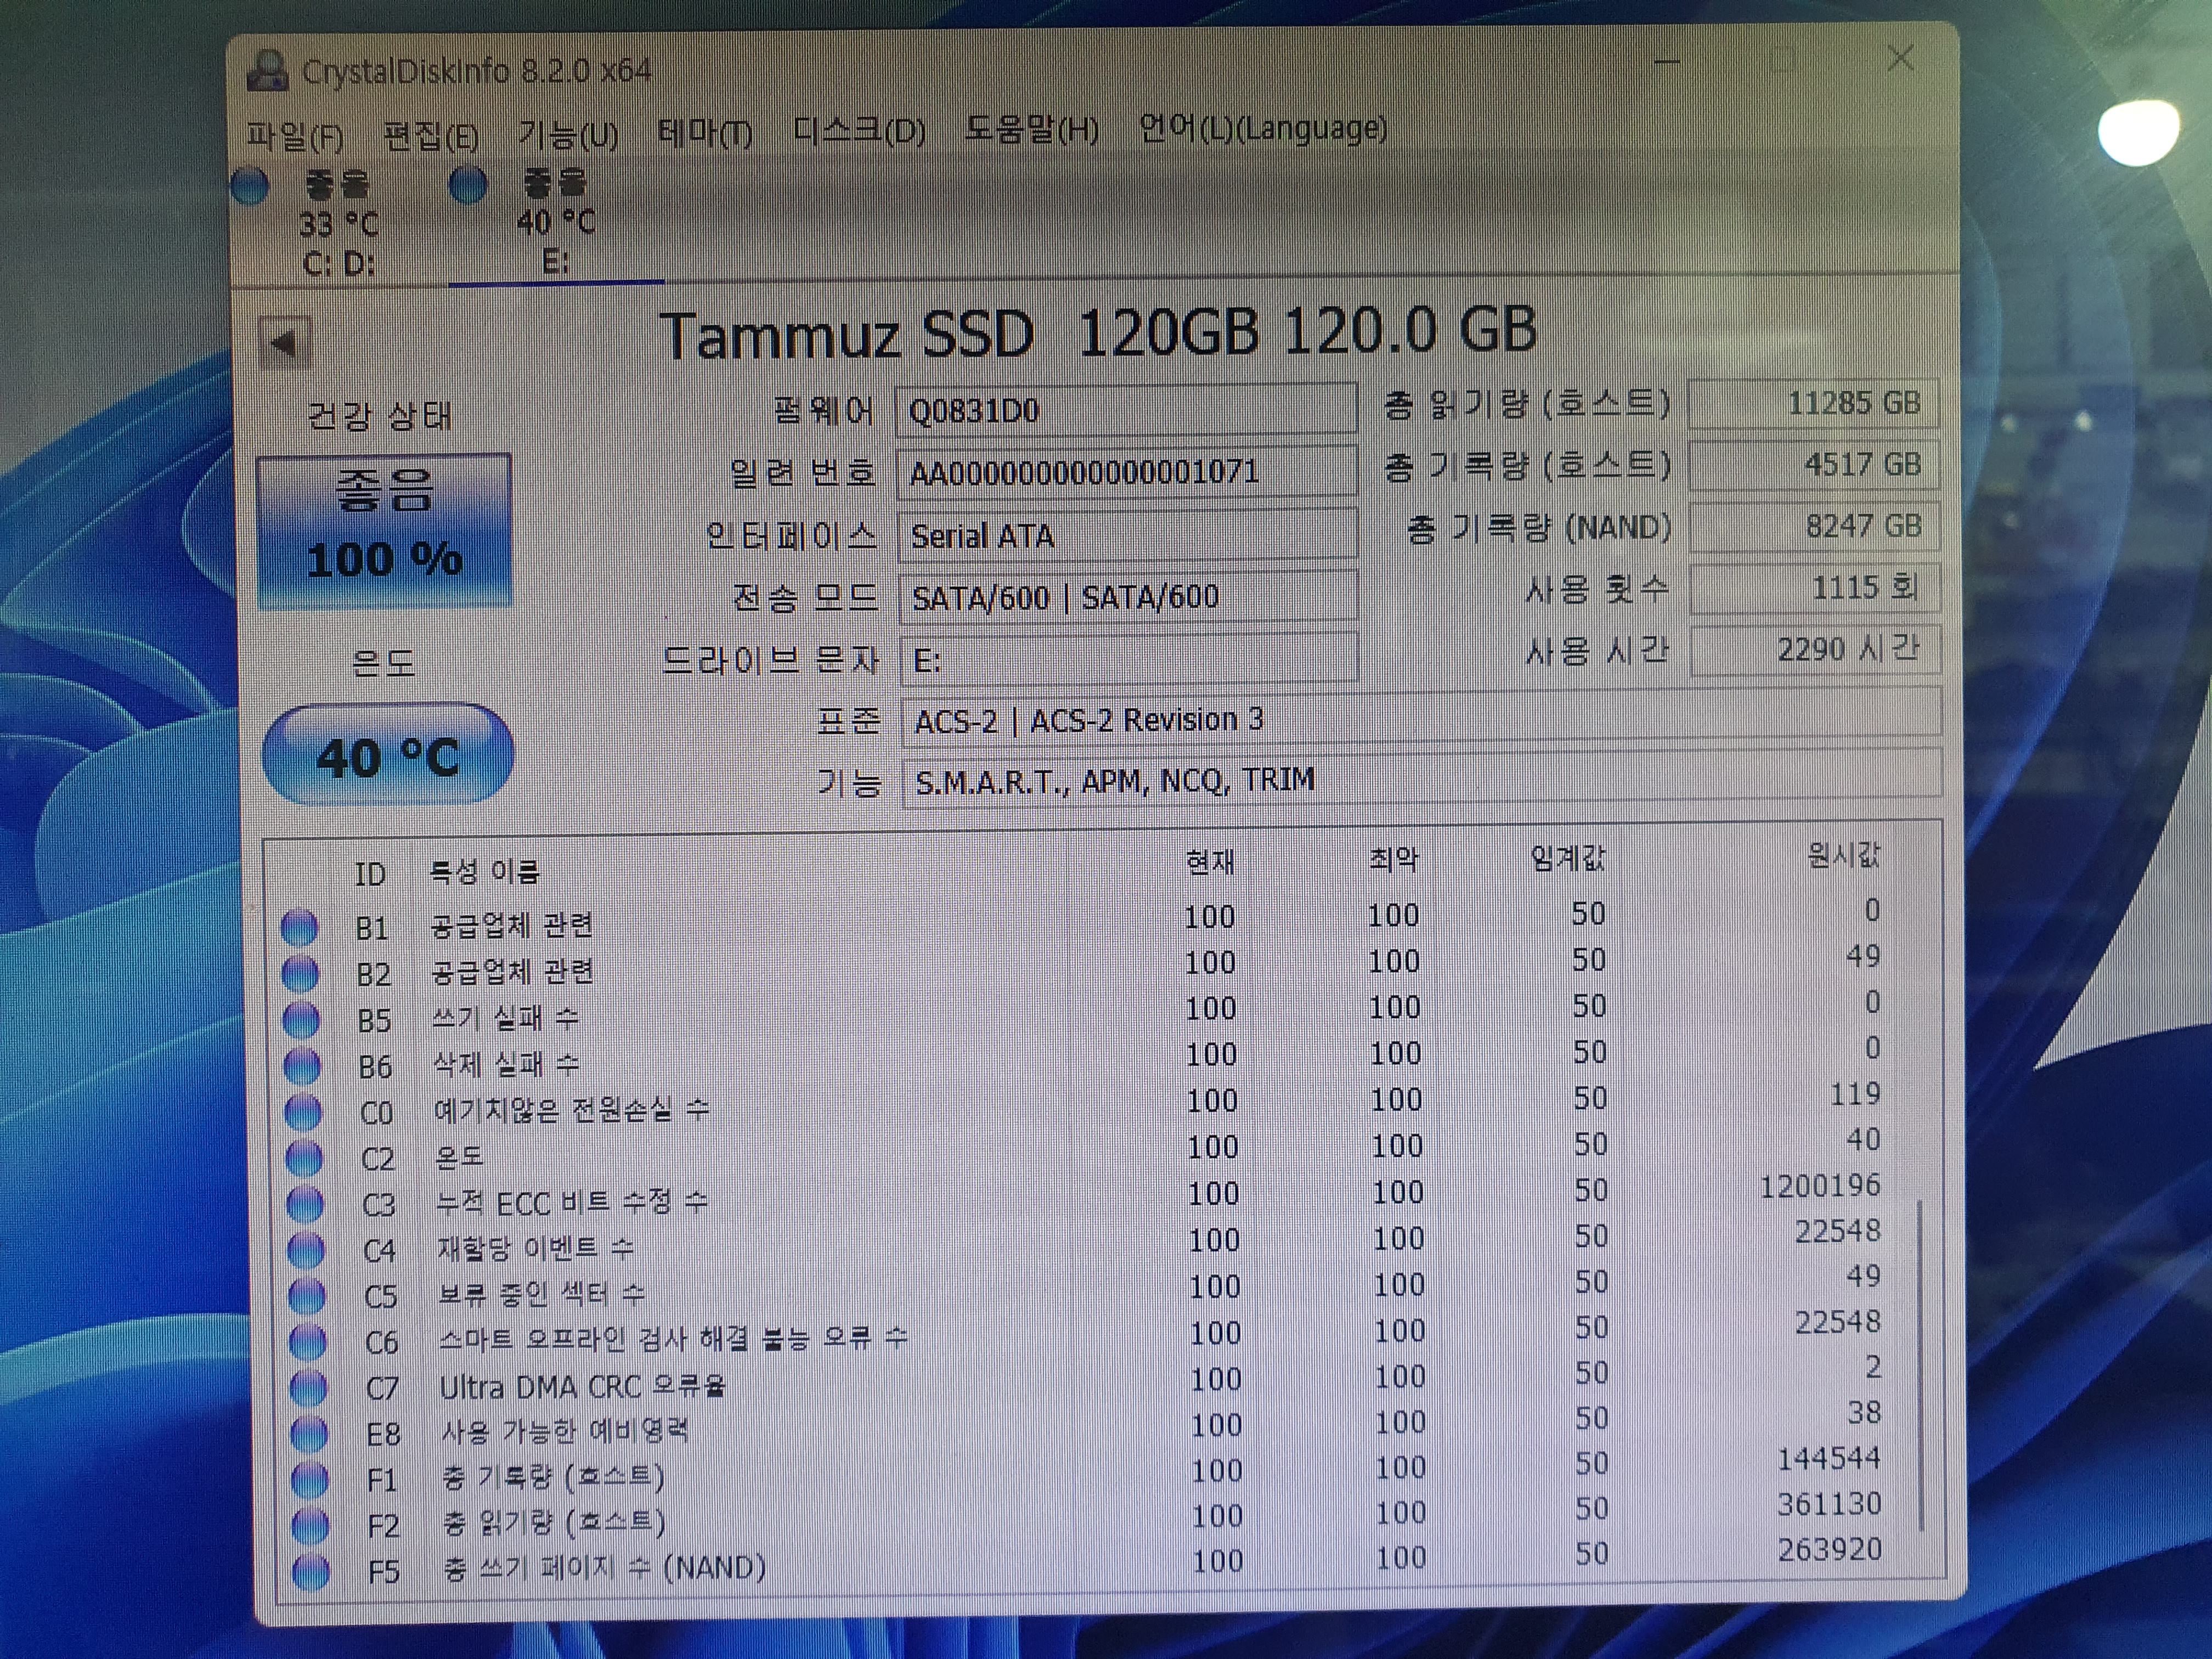This screenshot has height=1659, width=2212.
Task: Click the status orb for row B5
Action: click(x=301, y=1019)
